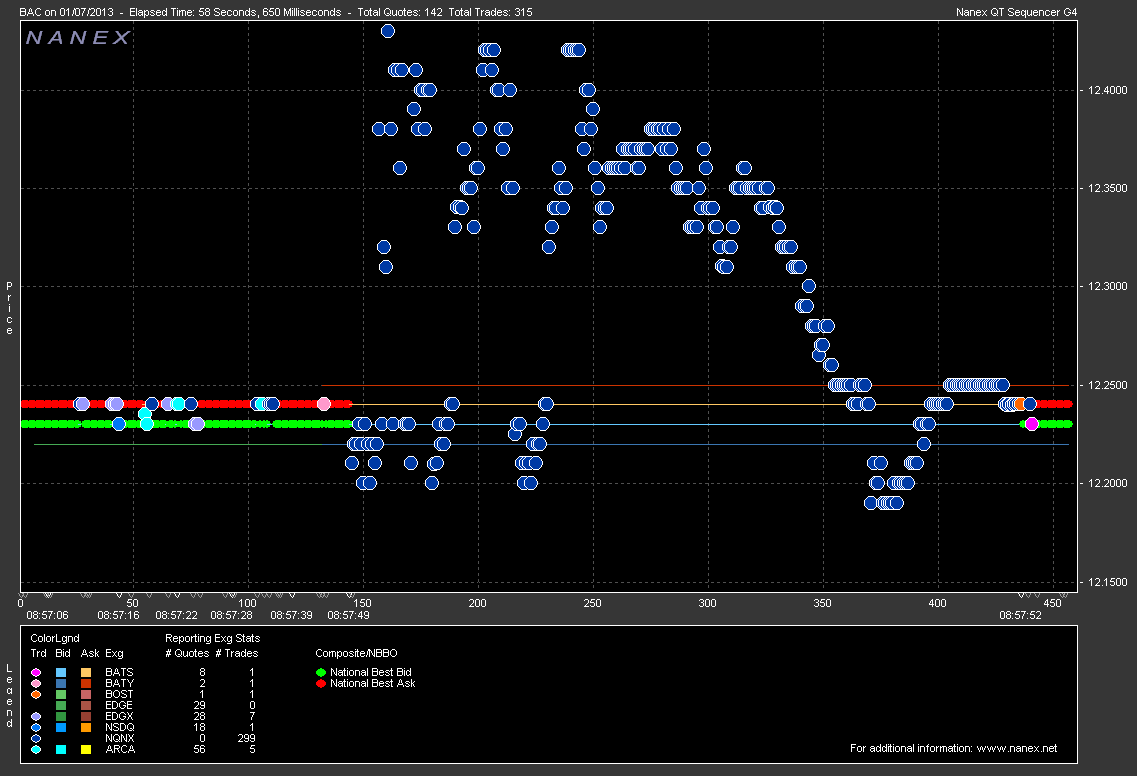Select the highest trade dot above 12.4000
The width and height of the screenshot is (1137, 776).
click(388, 30)
